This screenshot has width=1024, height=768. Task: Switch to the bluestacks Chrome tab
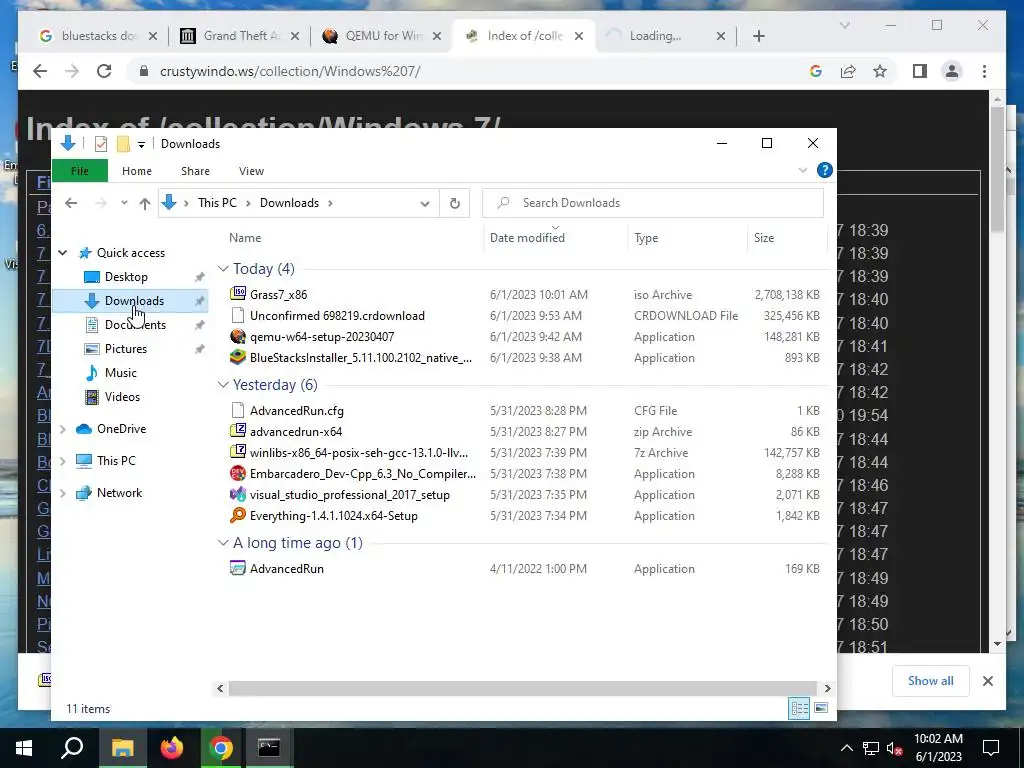[x=96, y=36]
